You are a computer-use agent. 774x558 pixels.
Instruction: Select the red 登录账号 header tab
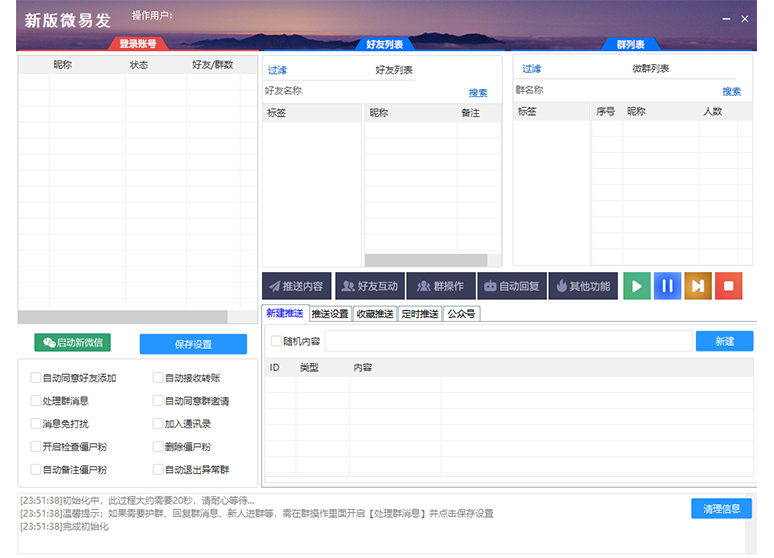(x=138, y=44)
